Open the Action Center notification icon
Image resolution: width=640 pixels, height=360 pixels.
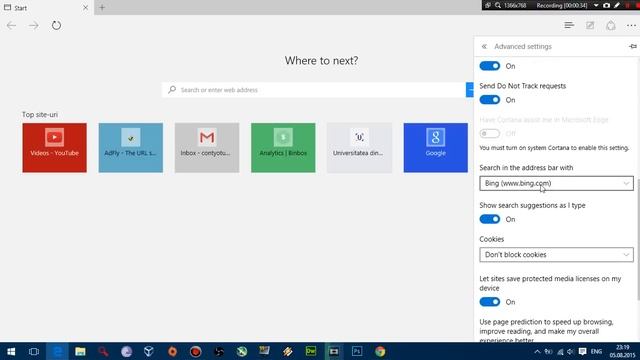tap(582, 351)
